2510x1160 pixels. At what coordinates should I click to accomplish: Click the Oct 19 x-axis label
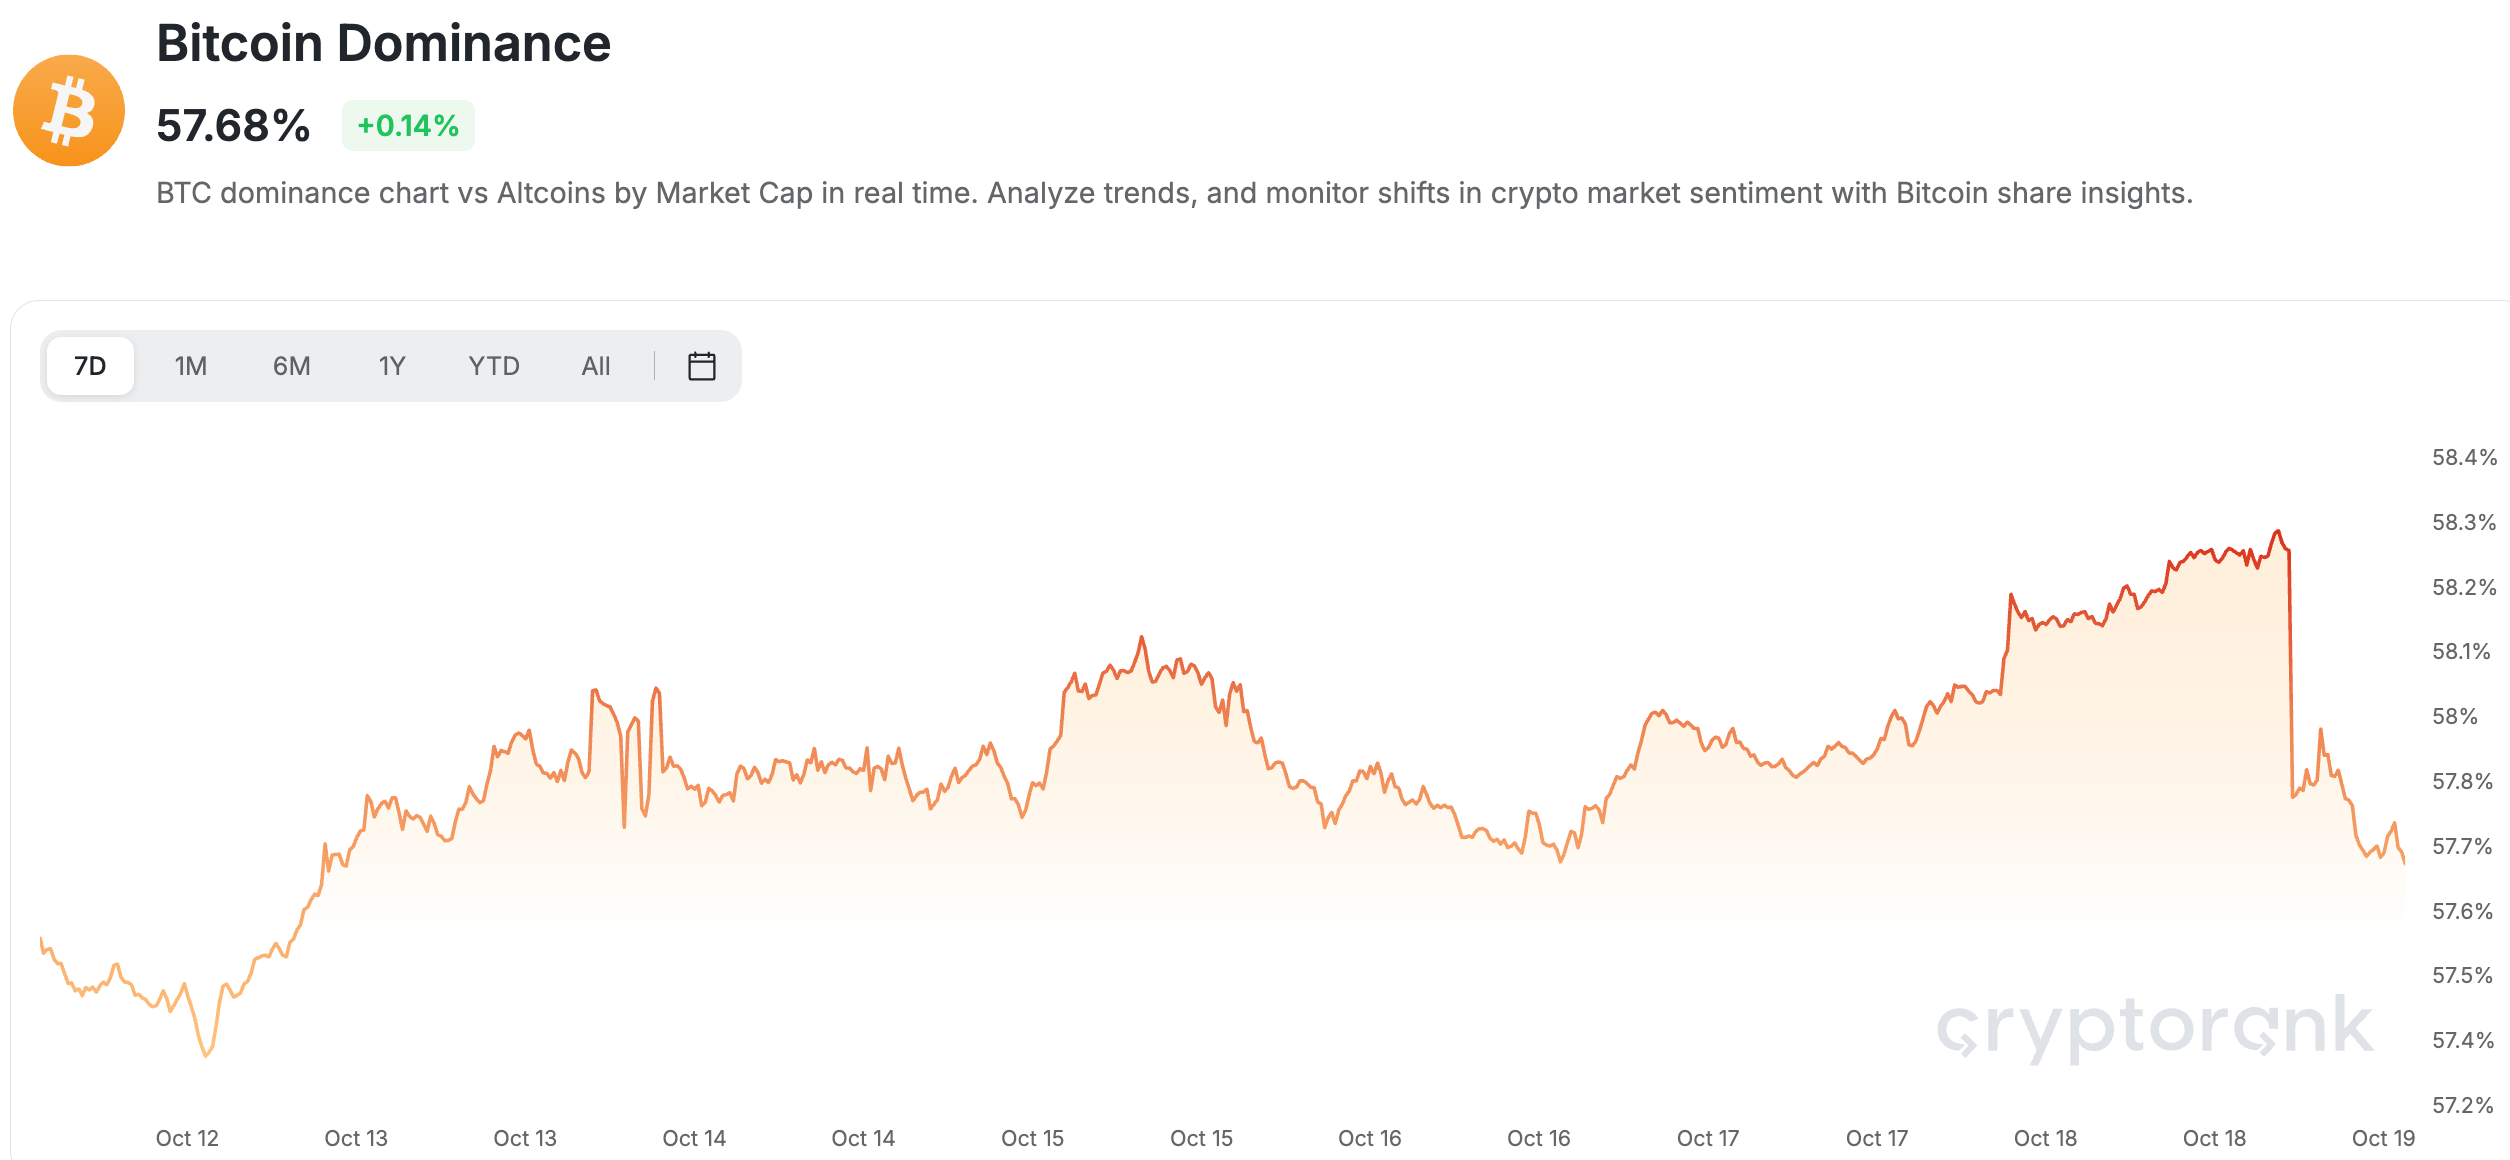click(x=2383, y=1138)
